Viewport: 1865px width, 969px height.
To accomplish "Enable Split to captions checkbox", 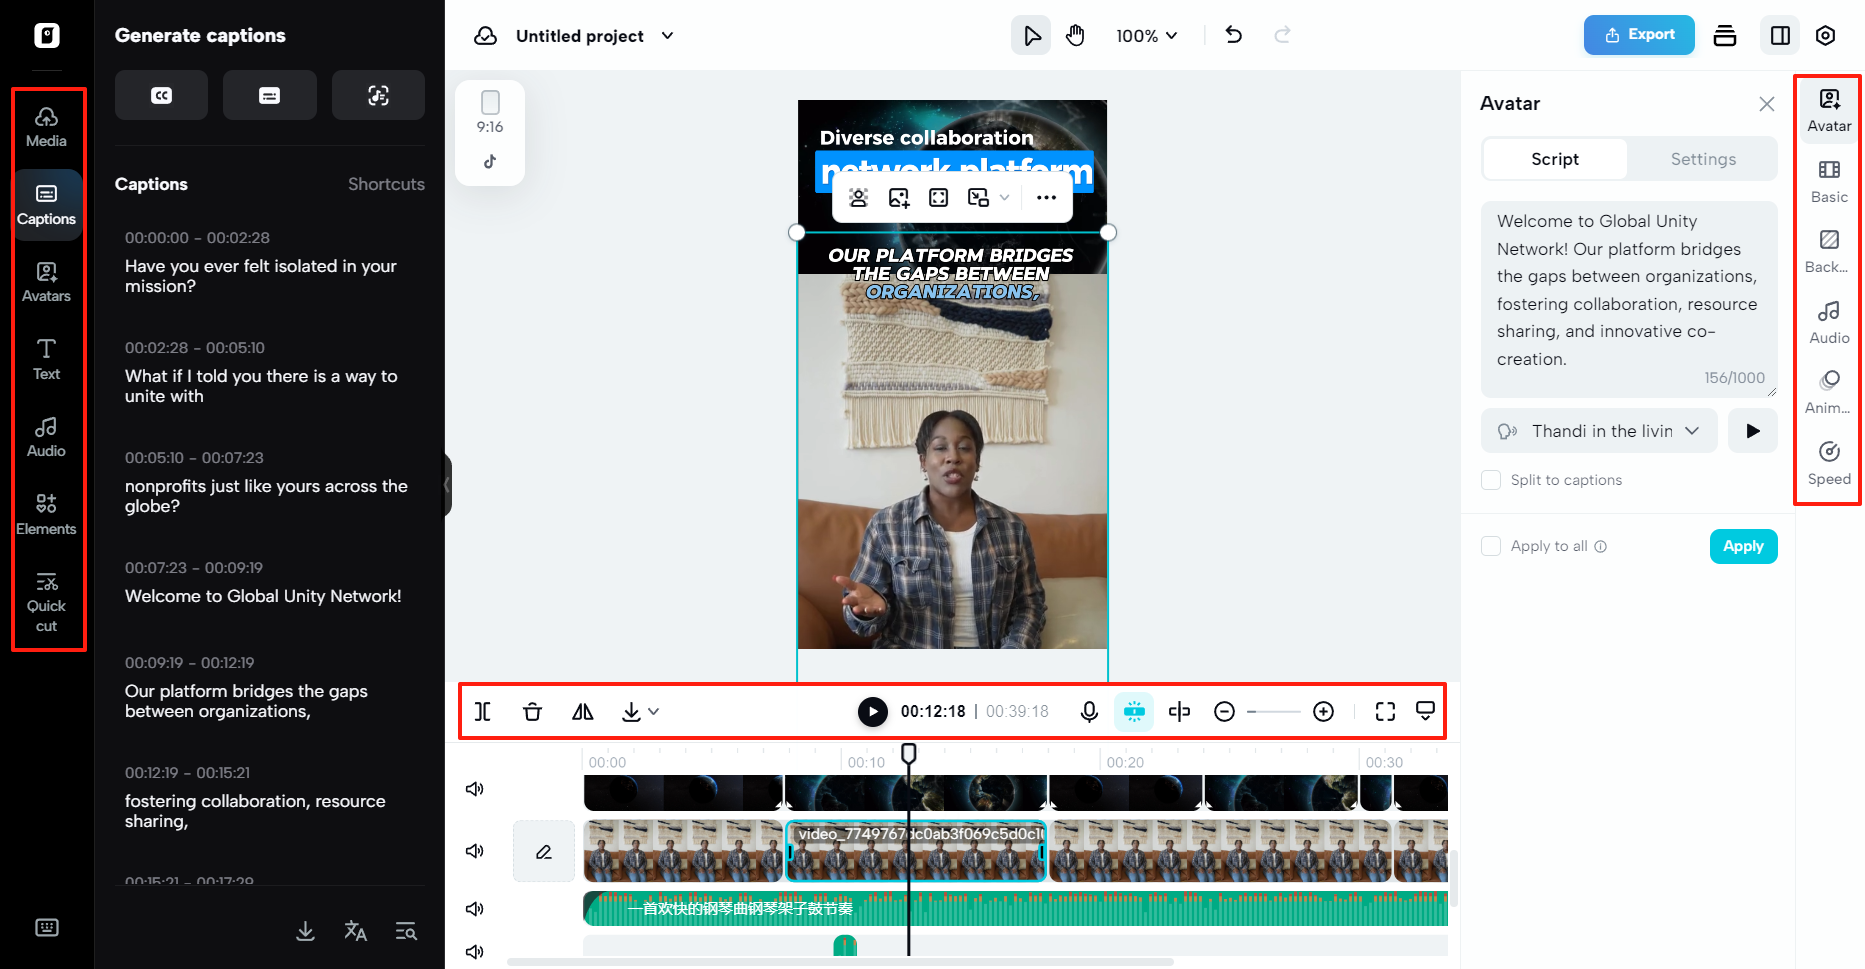I will (x=1491, y=480).
